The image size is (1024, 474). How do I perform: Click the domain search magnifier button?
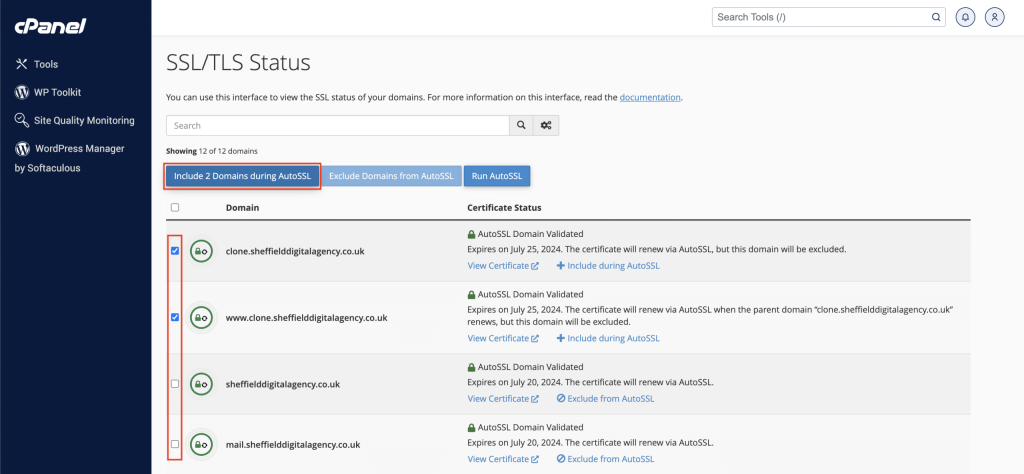pos(521,125)
